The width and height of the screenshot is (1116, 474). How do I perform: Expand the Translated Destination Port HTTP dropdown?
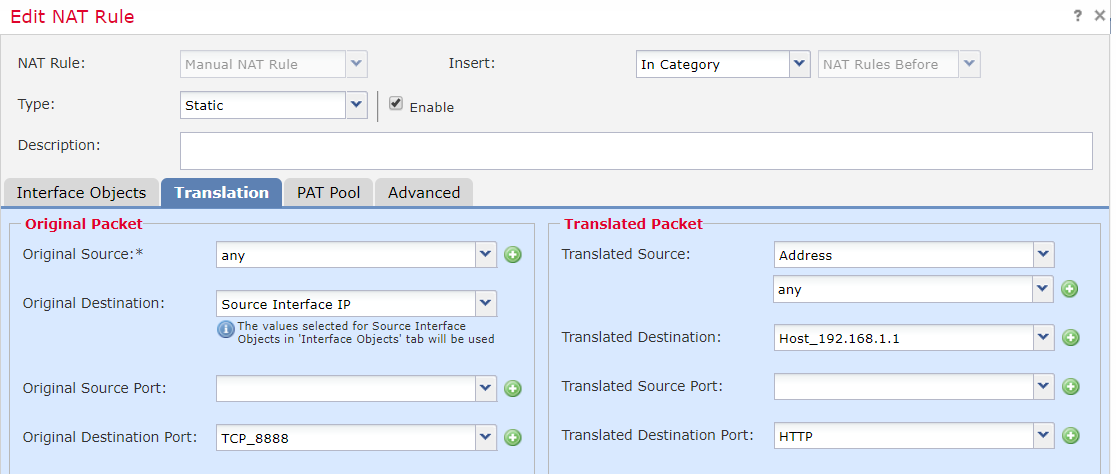(x=1044, y=436)
